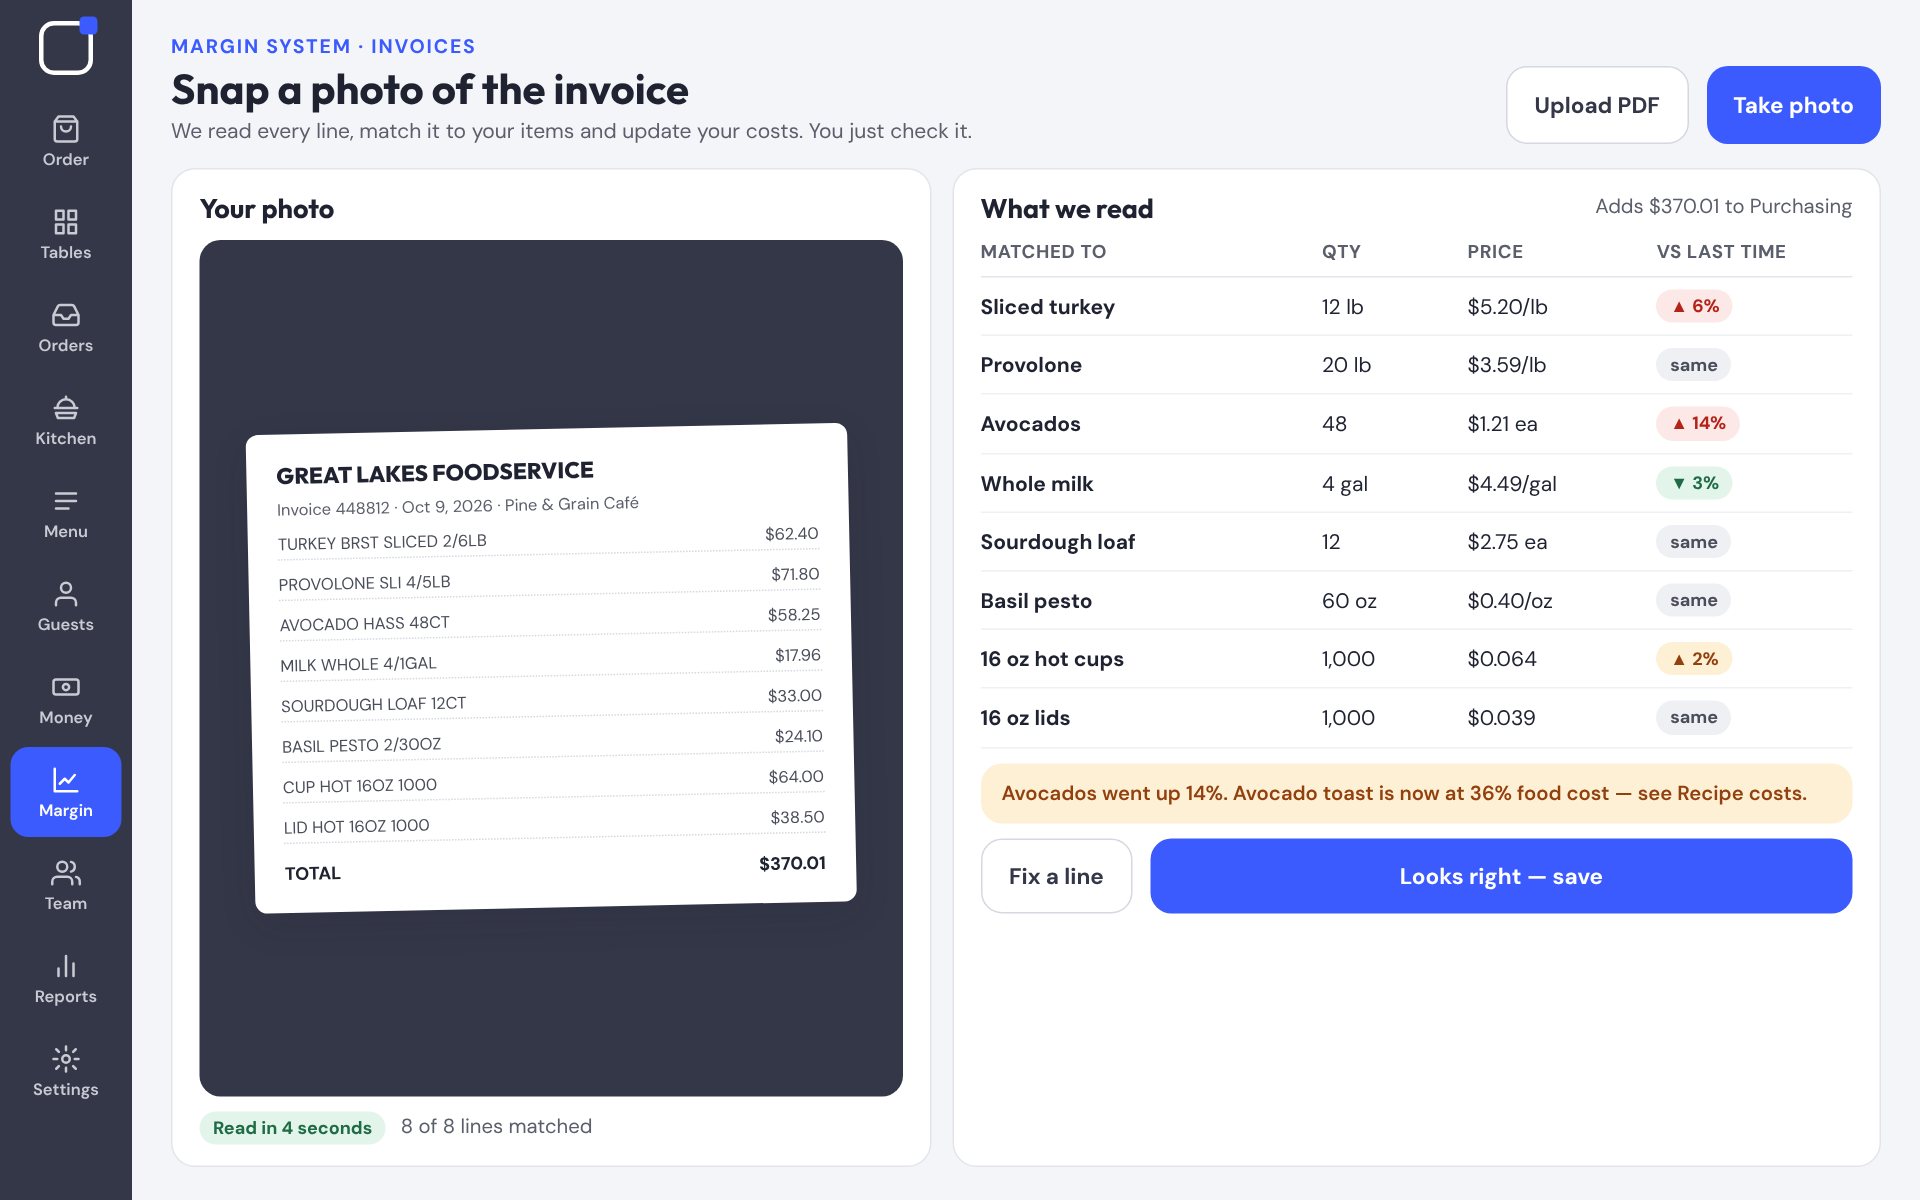Open the Team people icon
The width and height of the screenshot is (1920, 1200).
click(x=66, y=873)
